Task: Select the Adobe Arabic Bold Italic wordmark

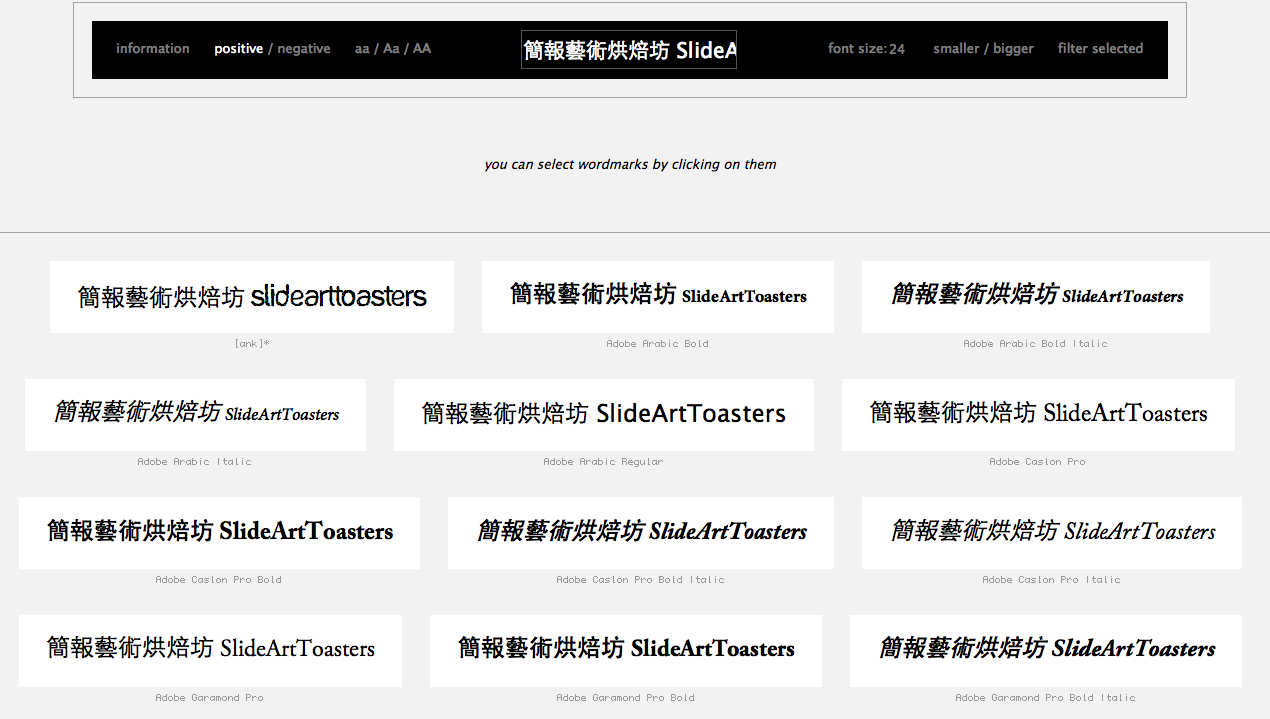Action: pos(1036,297)
